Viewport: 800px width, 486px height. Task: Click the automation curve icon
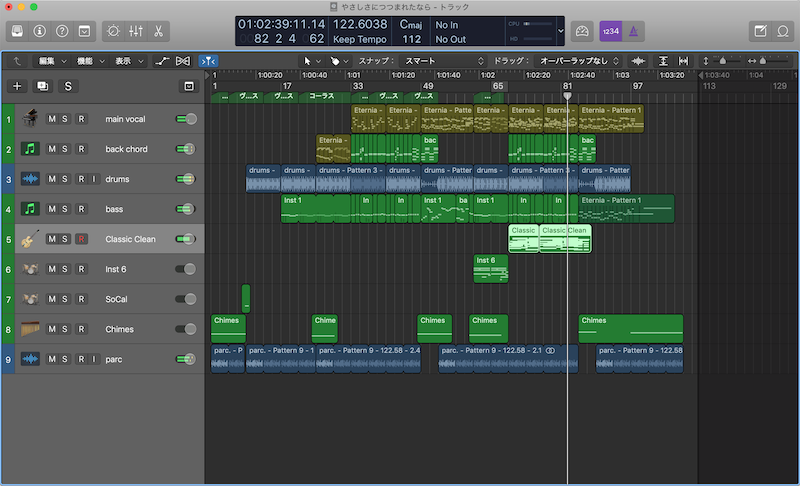coord(162,61)
